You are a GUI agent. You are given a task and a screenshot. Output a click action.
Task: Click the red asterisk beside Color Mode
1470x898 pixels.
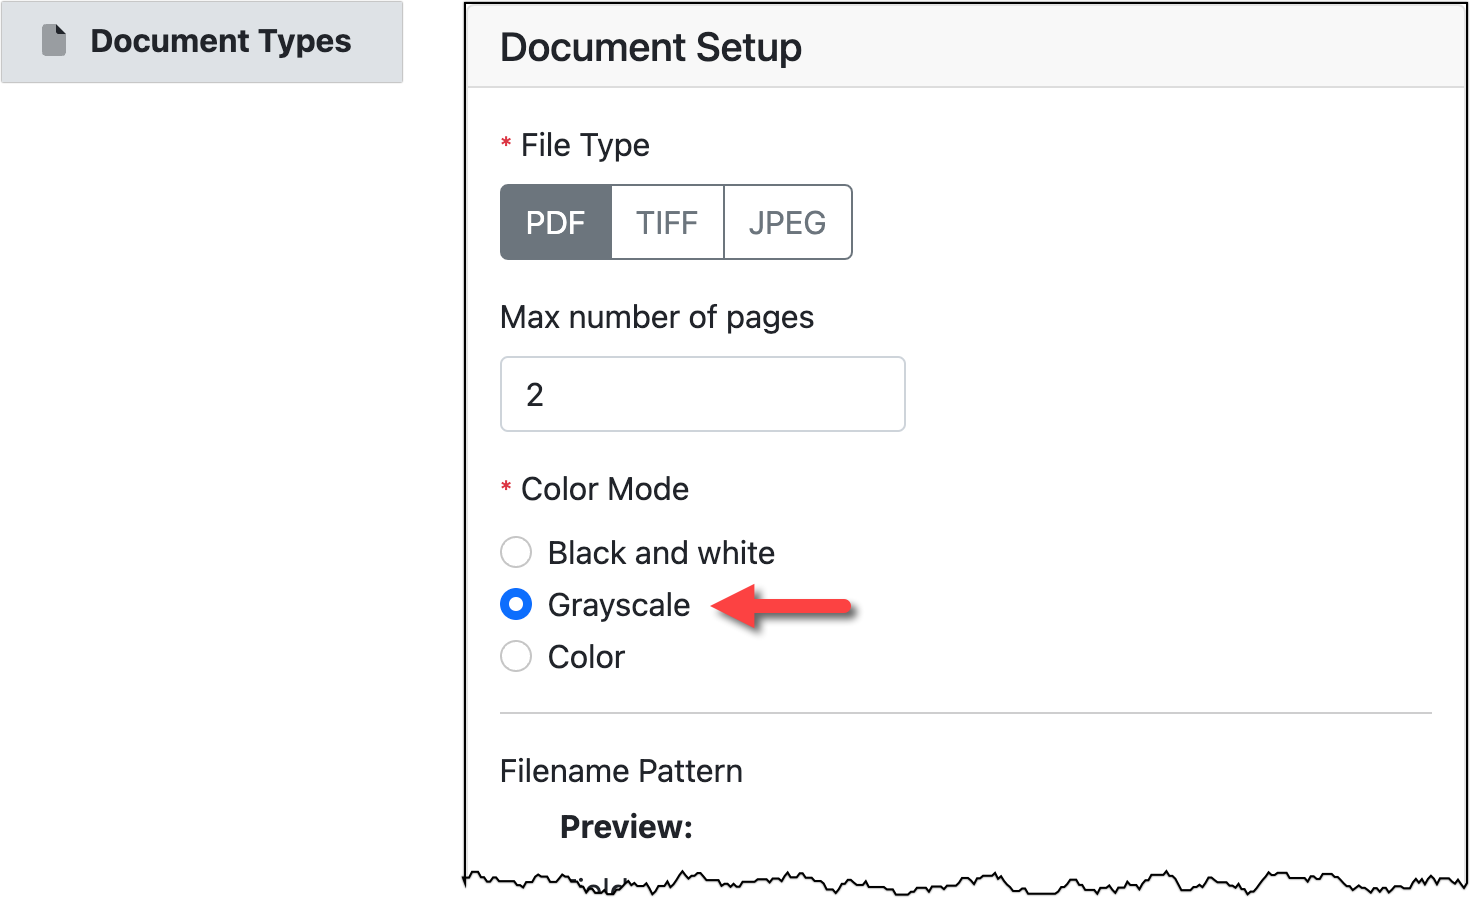506,487
